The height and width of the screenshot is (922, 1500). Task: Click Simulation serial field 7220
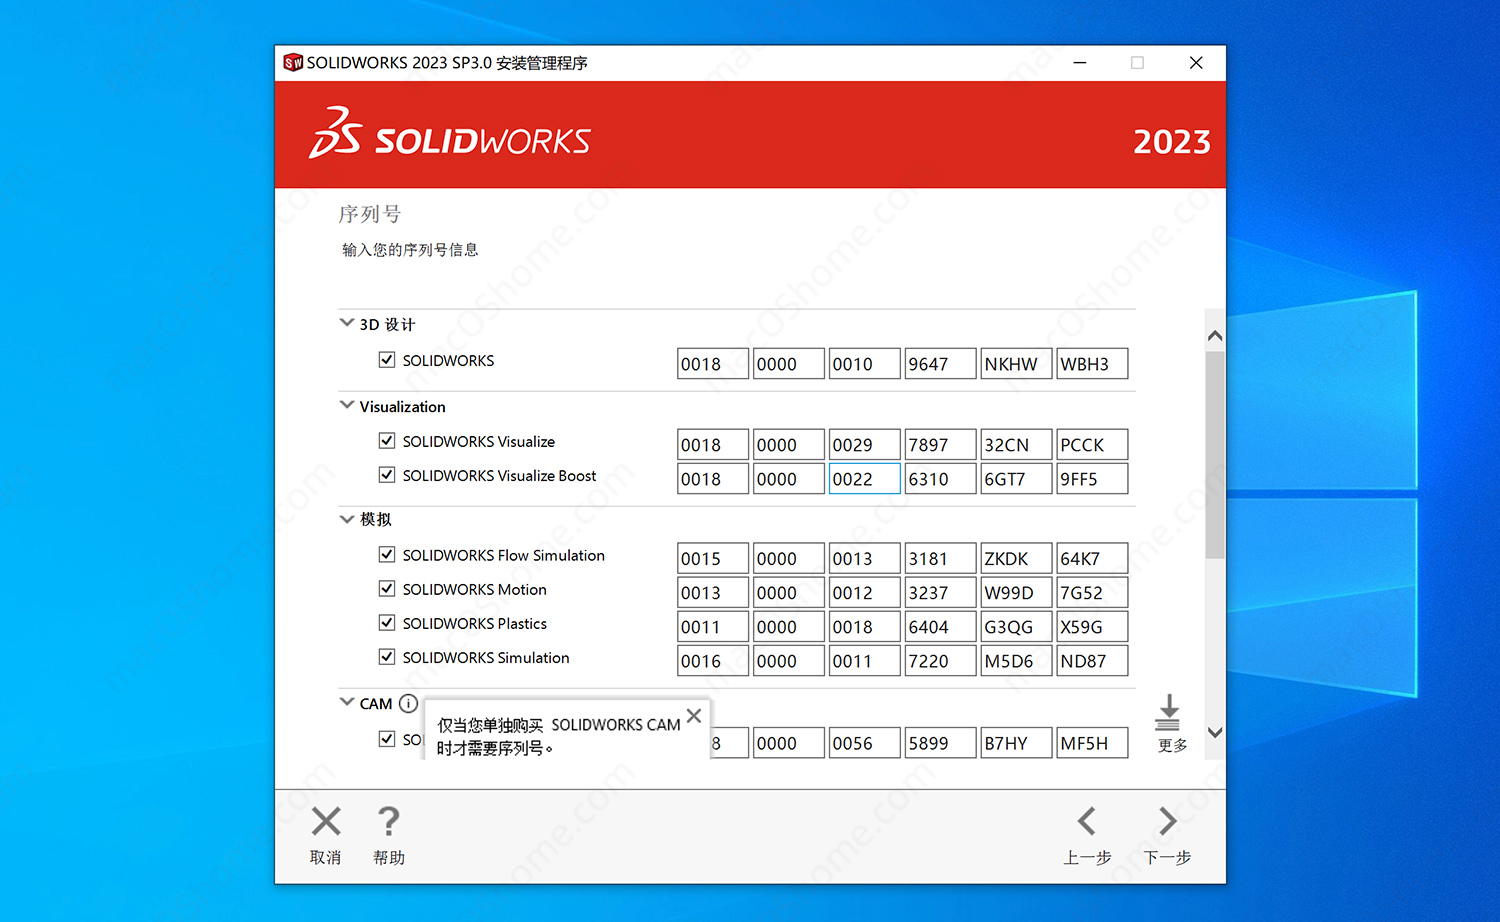(940, 660)
